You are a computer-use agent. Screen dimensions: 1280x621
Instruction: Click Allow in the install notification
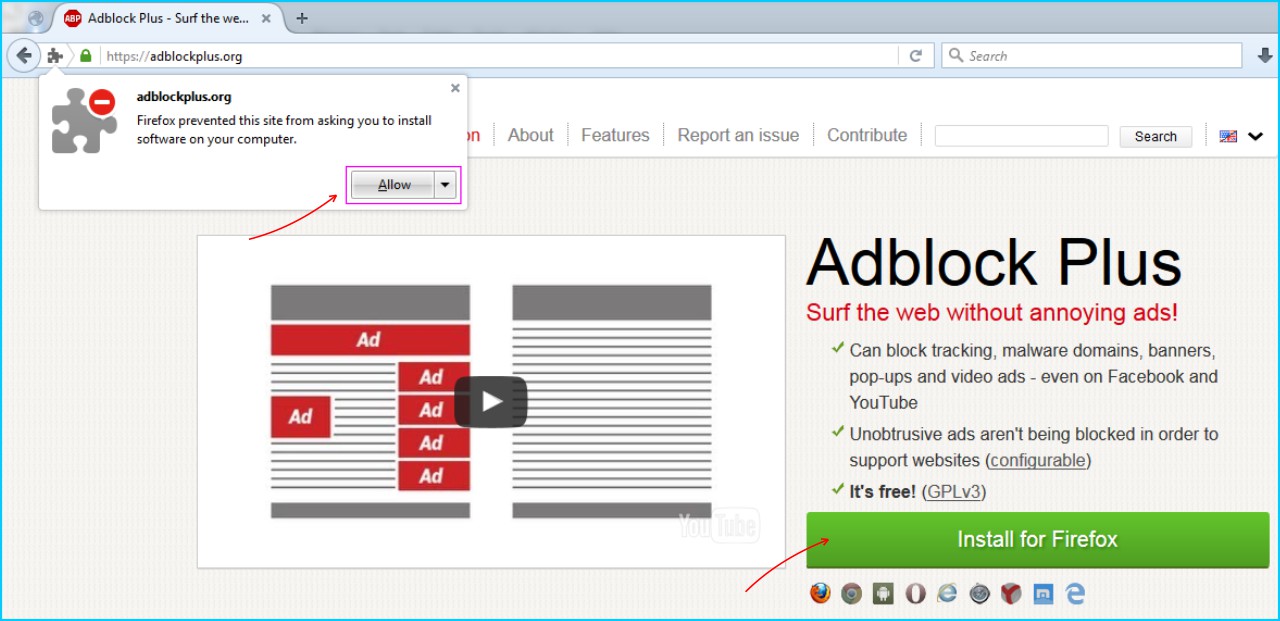coord(393,185)
